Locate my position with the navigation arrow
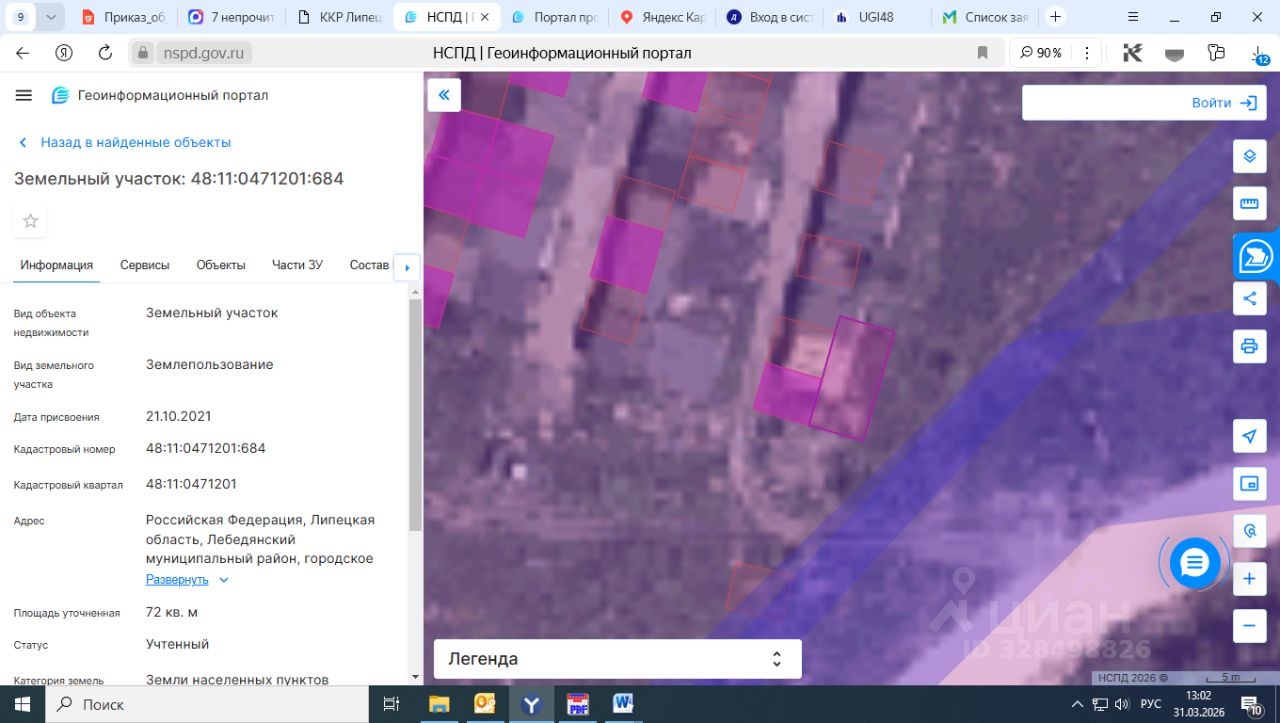This screenshot has width=1280, height=723. [x=1249, y=436]
